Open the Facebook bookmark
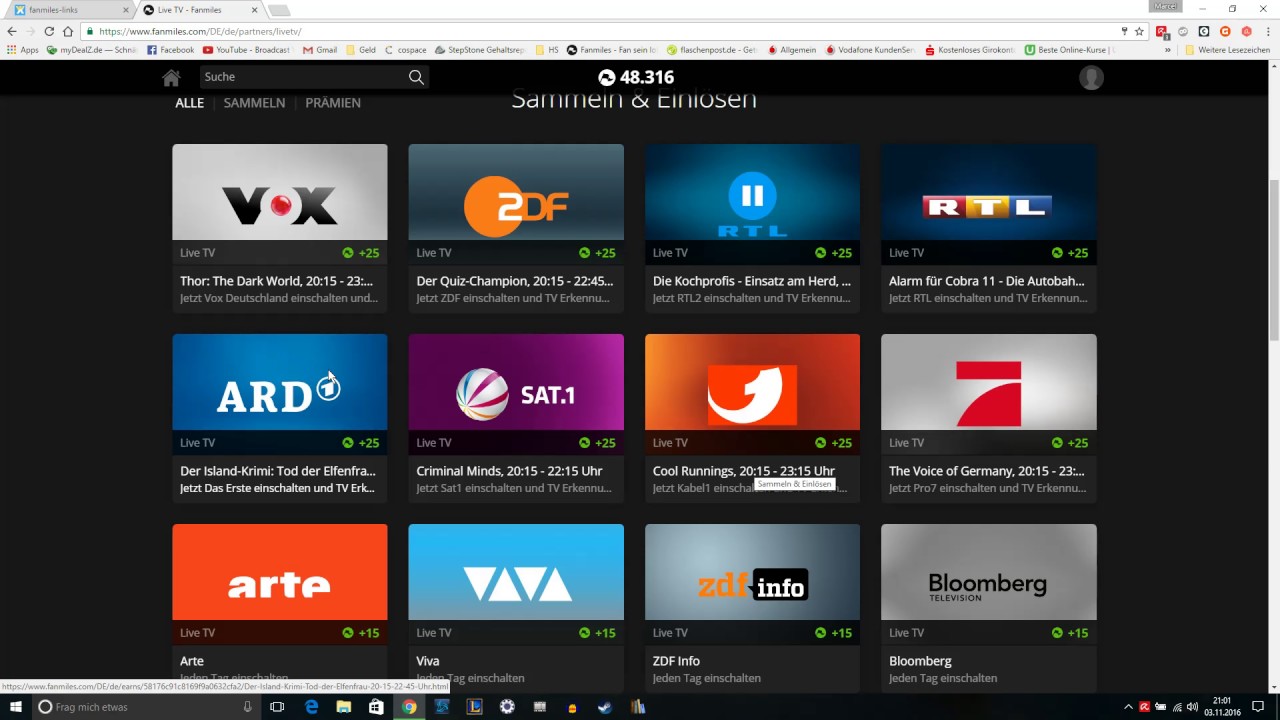 point(170,50)
